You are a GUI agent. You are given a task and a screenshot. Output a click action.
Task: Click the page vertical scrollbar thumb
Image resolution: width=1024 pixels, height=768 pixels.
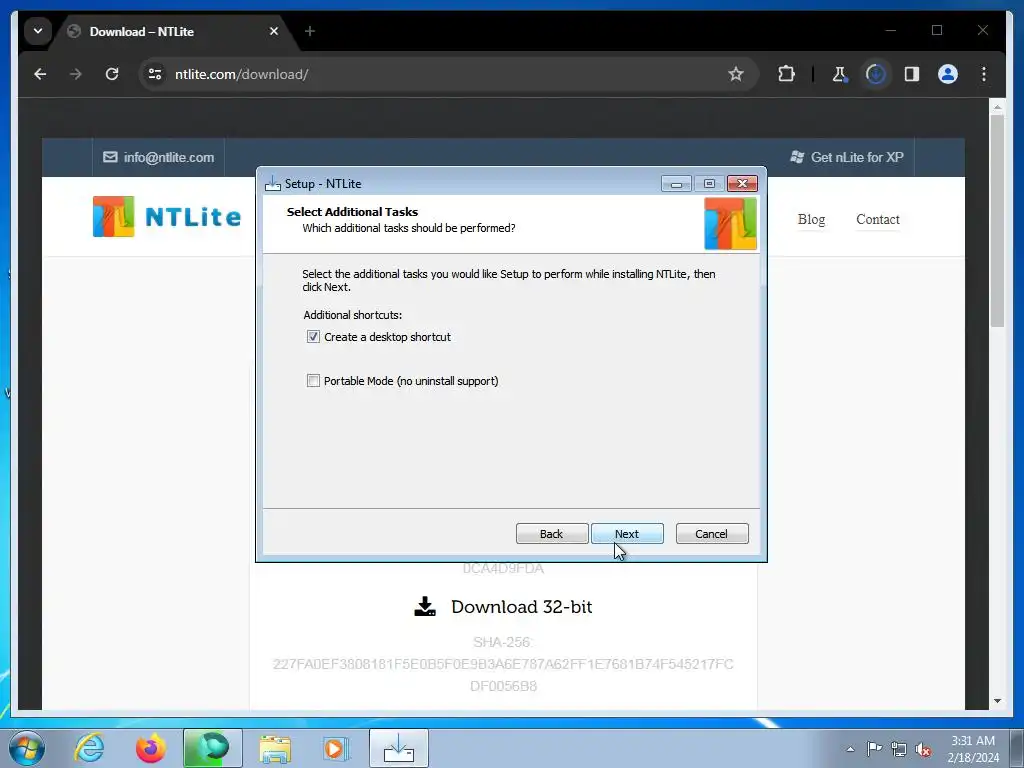click(x=997, y=221)
